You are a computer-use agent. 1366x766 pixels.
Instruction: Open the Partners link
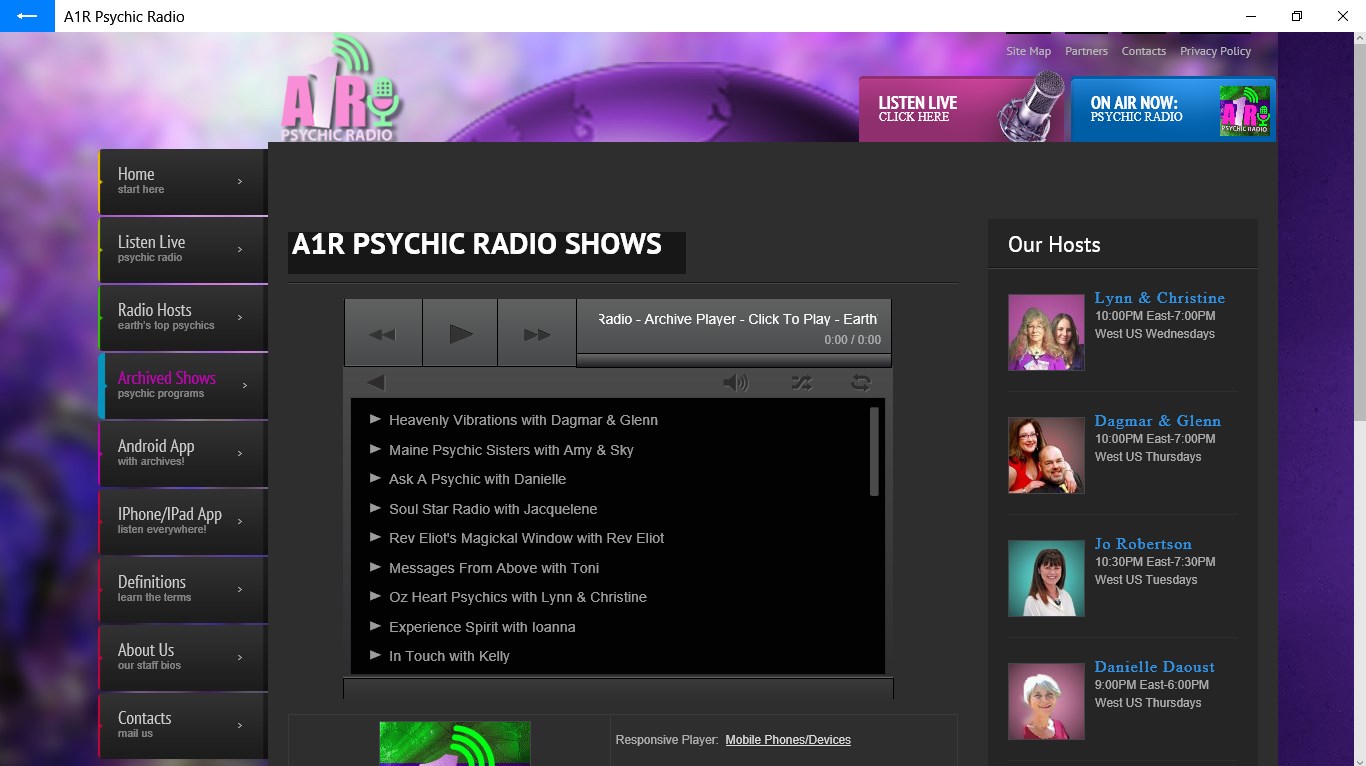[x=1086, y=51]
